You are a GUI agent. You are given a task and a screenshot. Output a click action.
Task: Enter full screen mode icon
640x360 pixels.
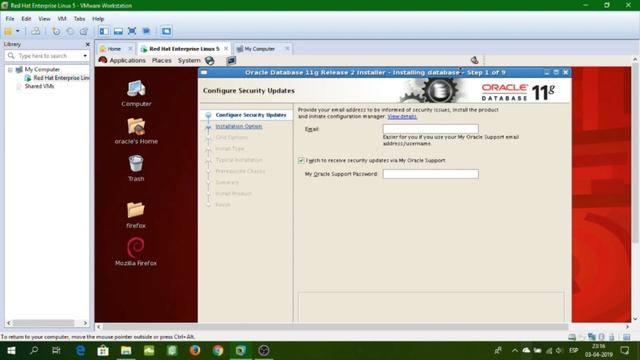132,31
